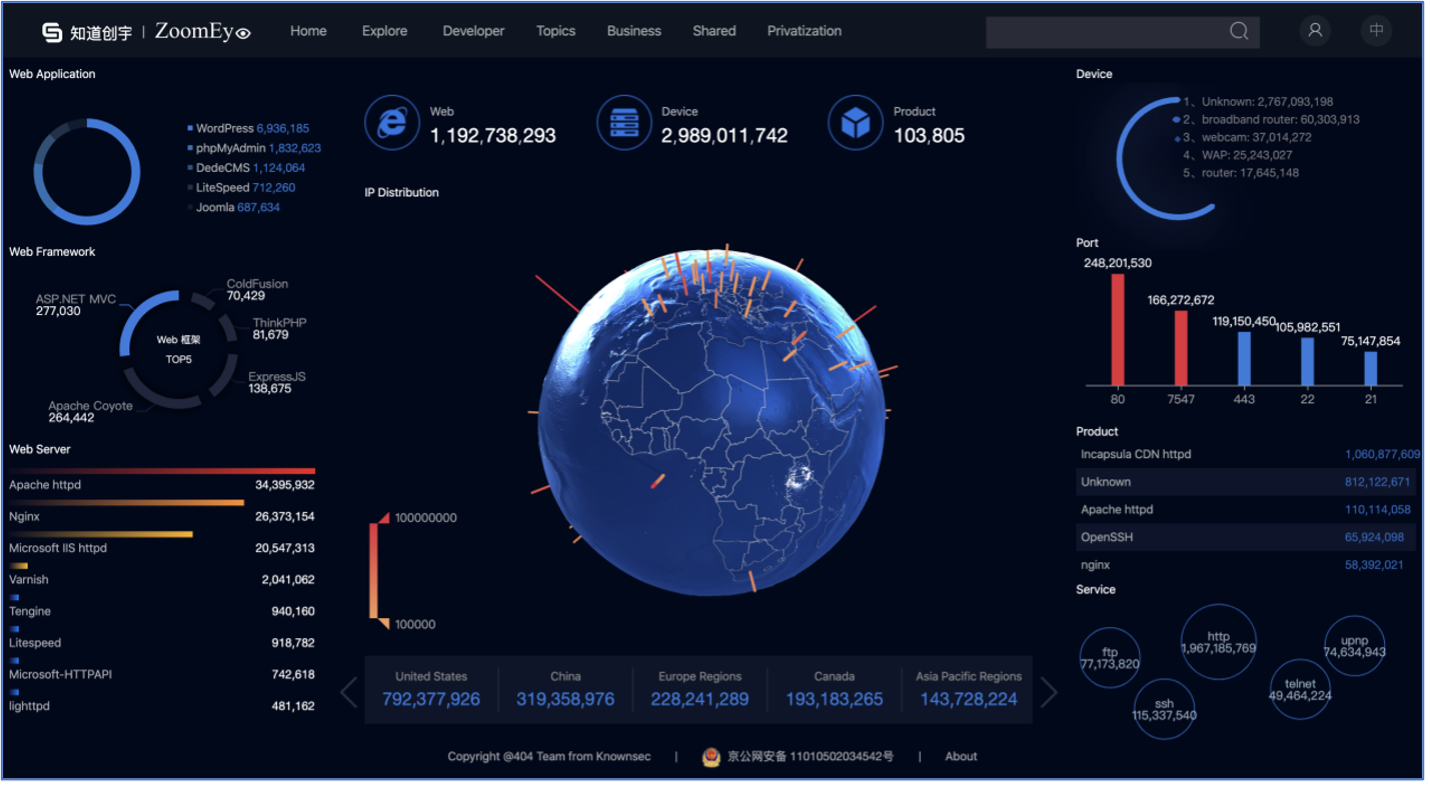Click the Apache Coyote framework label
The height and width of the screenshot is (785, 1430).
tap(90, 412)
